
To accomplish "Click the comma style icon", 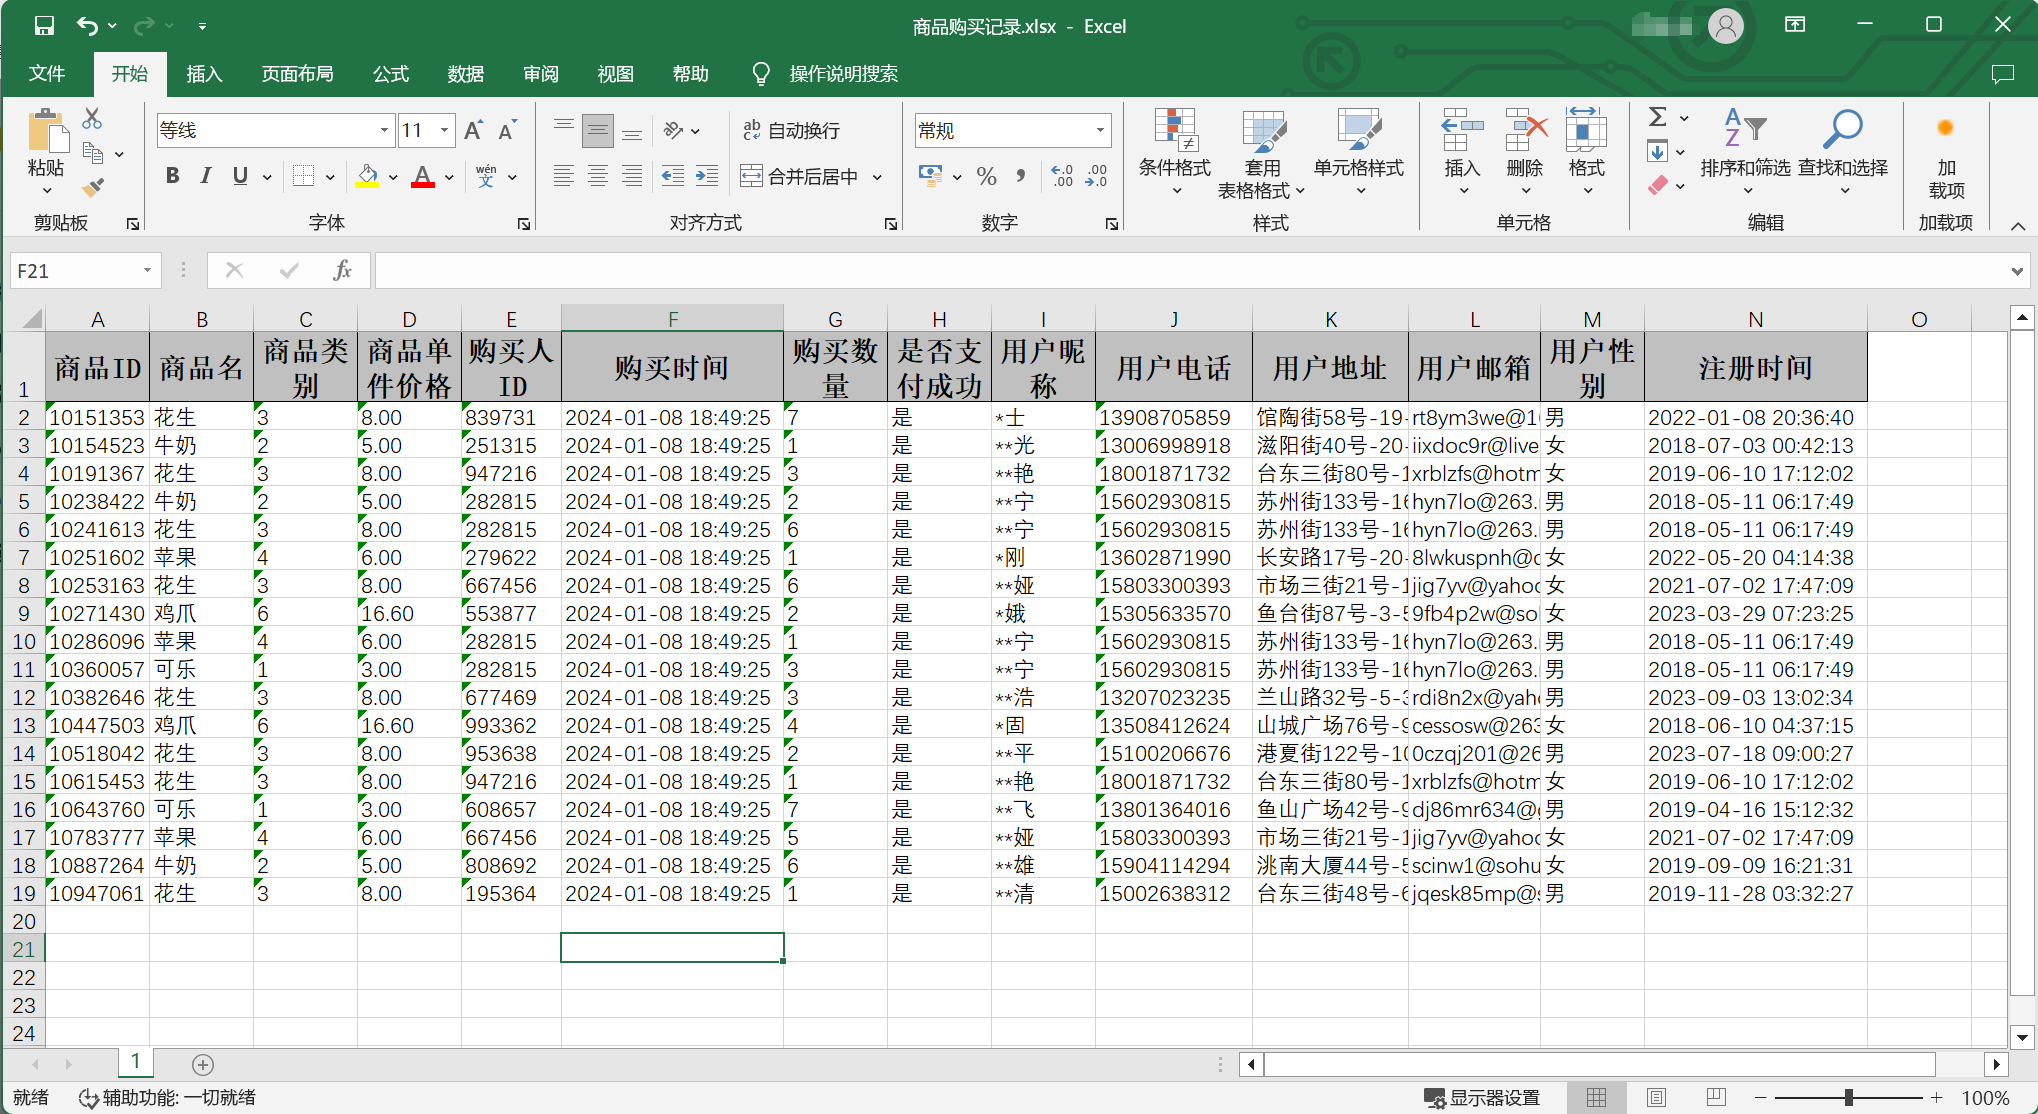I will click(1020, 177).
